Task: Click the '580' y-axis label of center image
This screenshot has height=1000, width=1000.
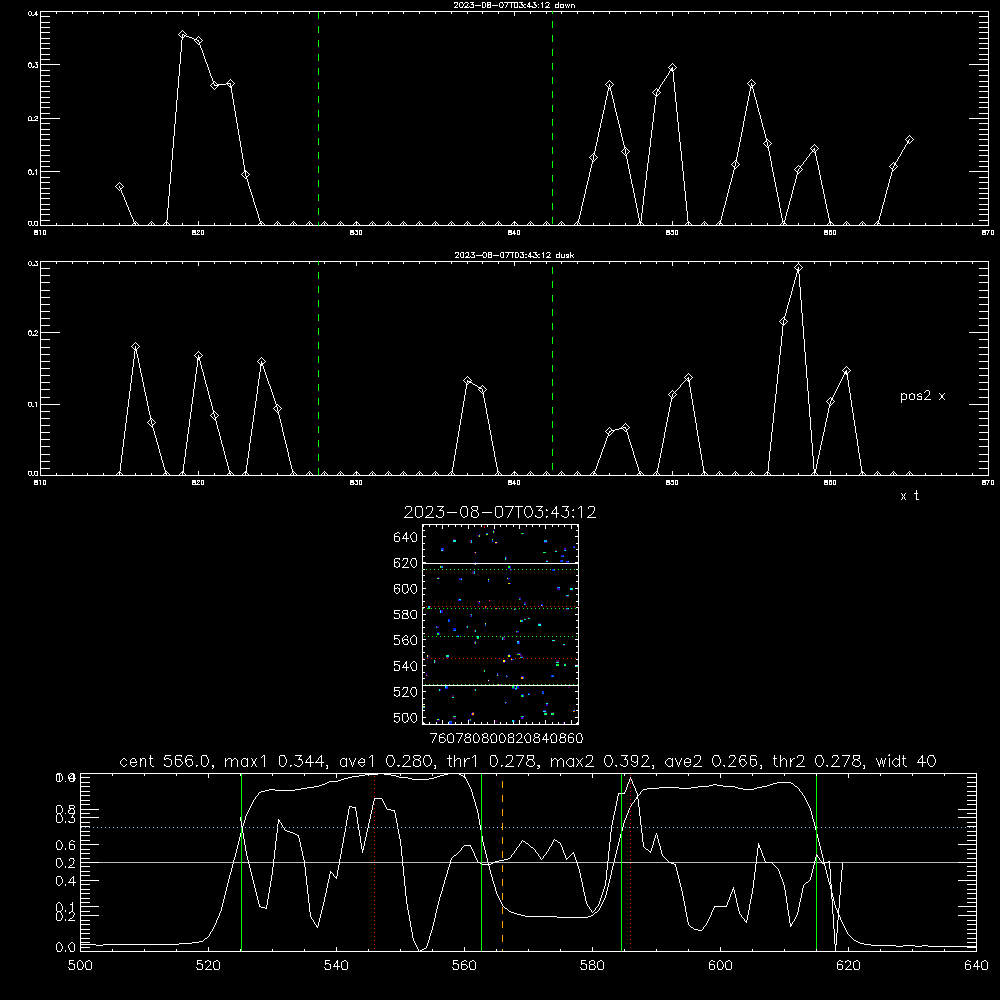Action: [x=406, y=615]
